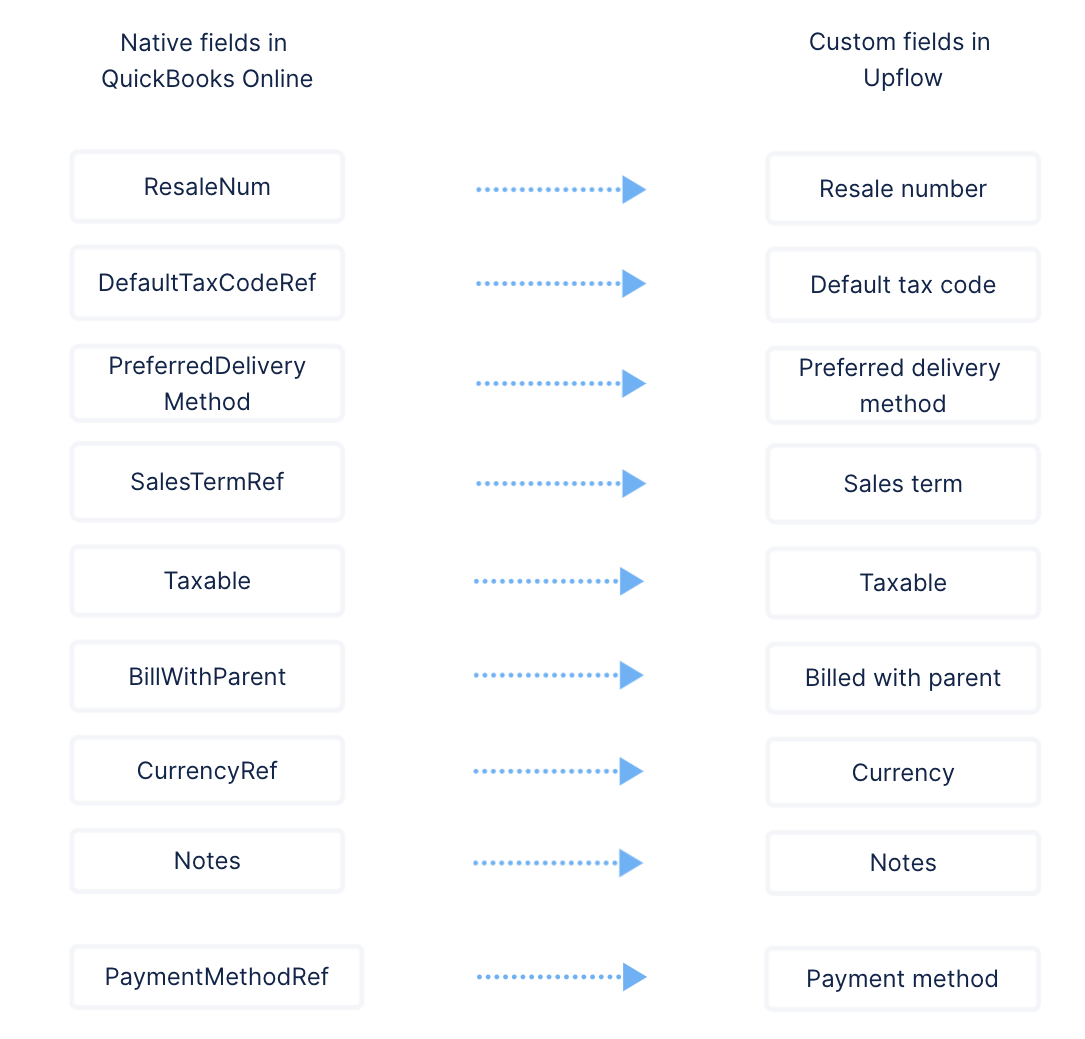1085x1039 pixels.
Task: Select the DefaultTaxCodeRef field box
Action: (207, 283)
